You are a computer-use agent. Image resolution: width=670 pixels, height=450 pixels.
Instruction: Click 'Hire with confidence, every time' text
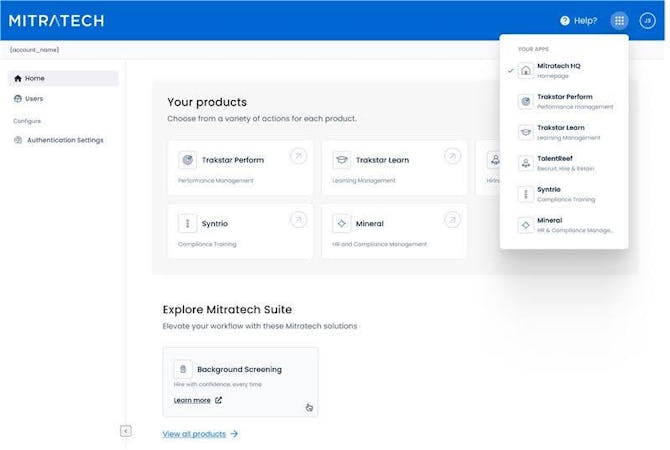tap(217, 384)
